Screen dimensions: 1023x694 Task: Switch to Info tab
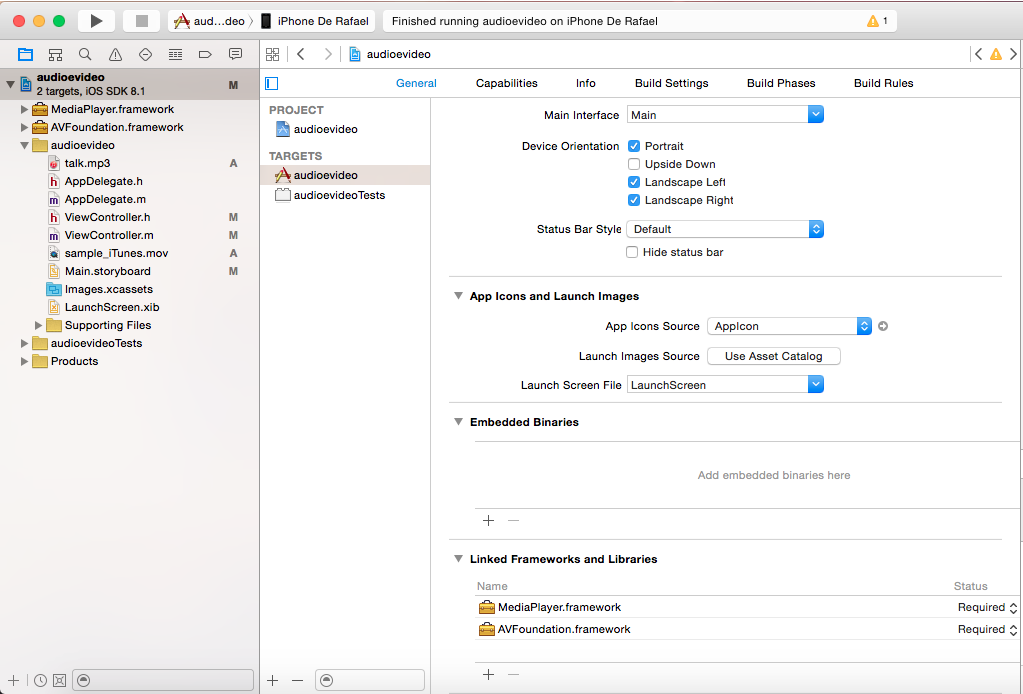(585, 83)
